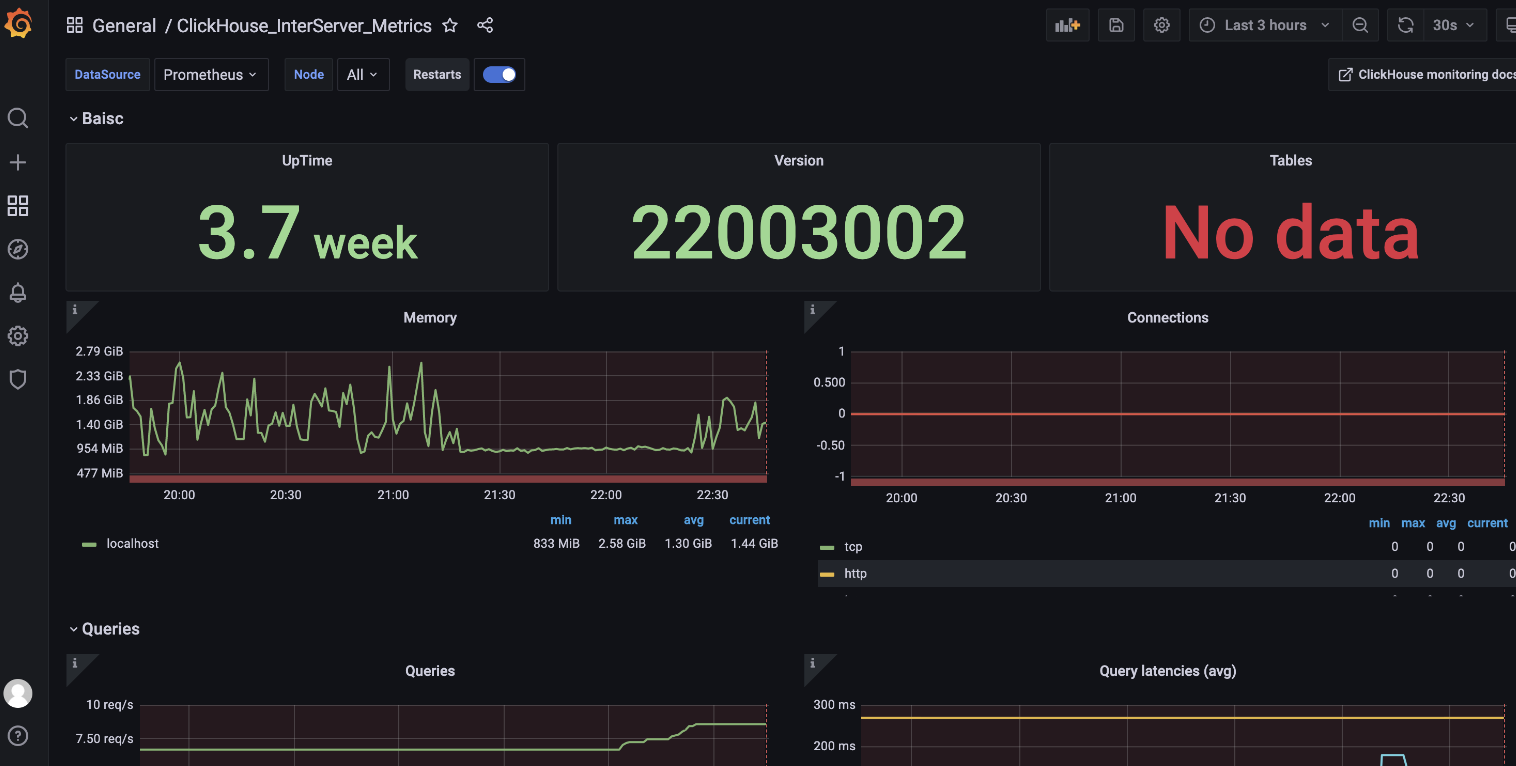Click the green localhost color swatch
Viewport: 1516px width, 766px height.
(x=89, y=544)
